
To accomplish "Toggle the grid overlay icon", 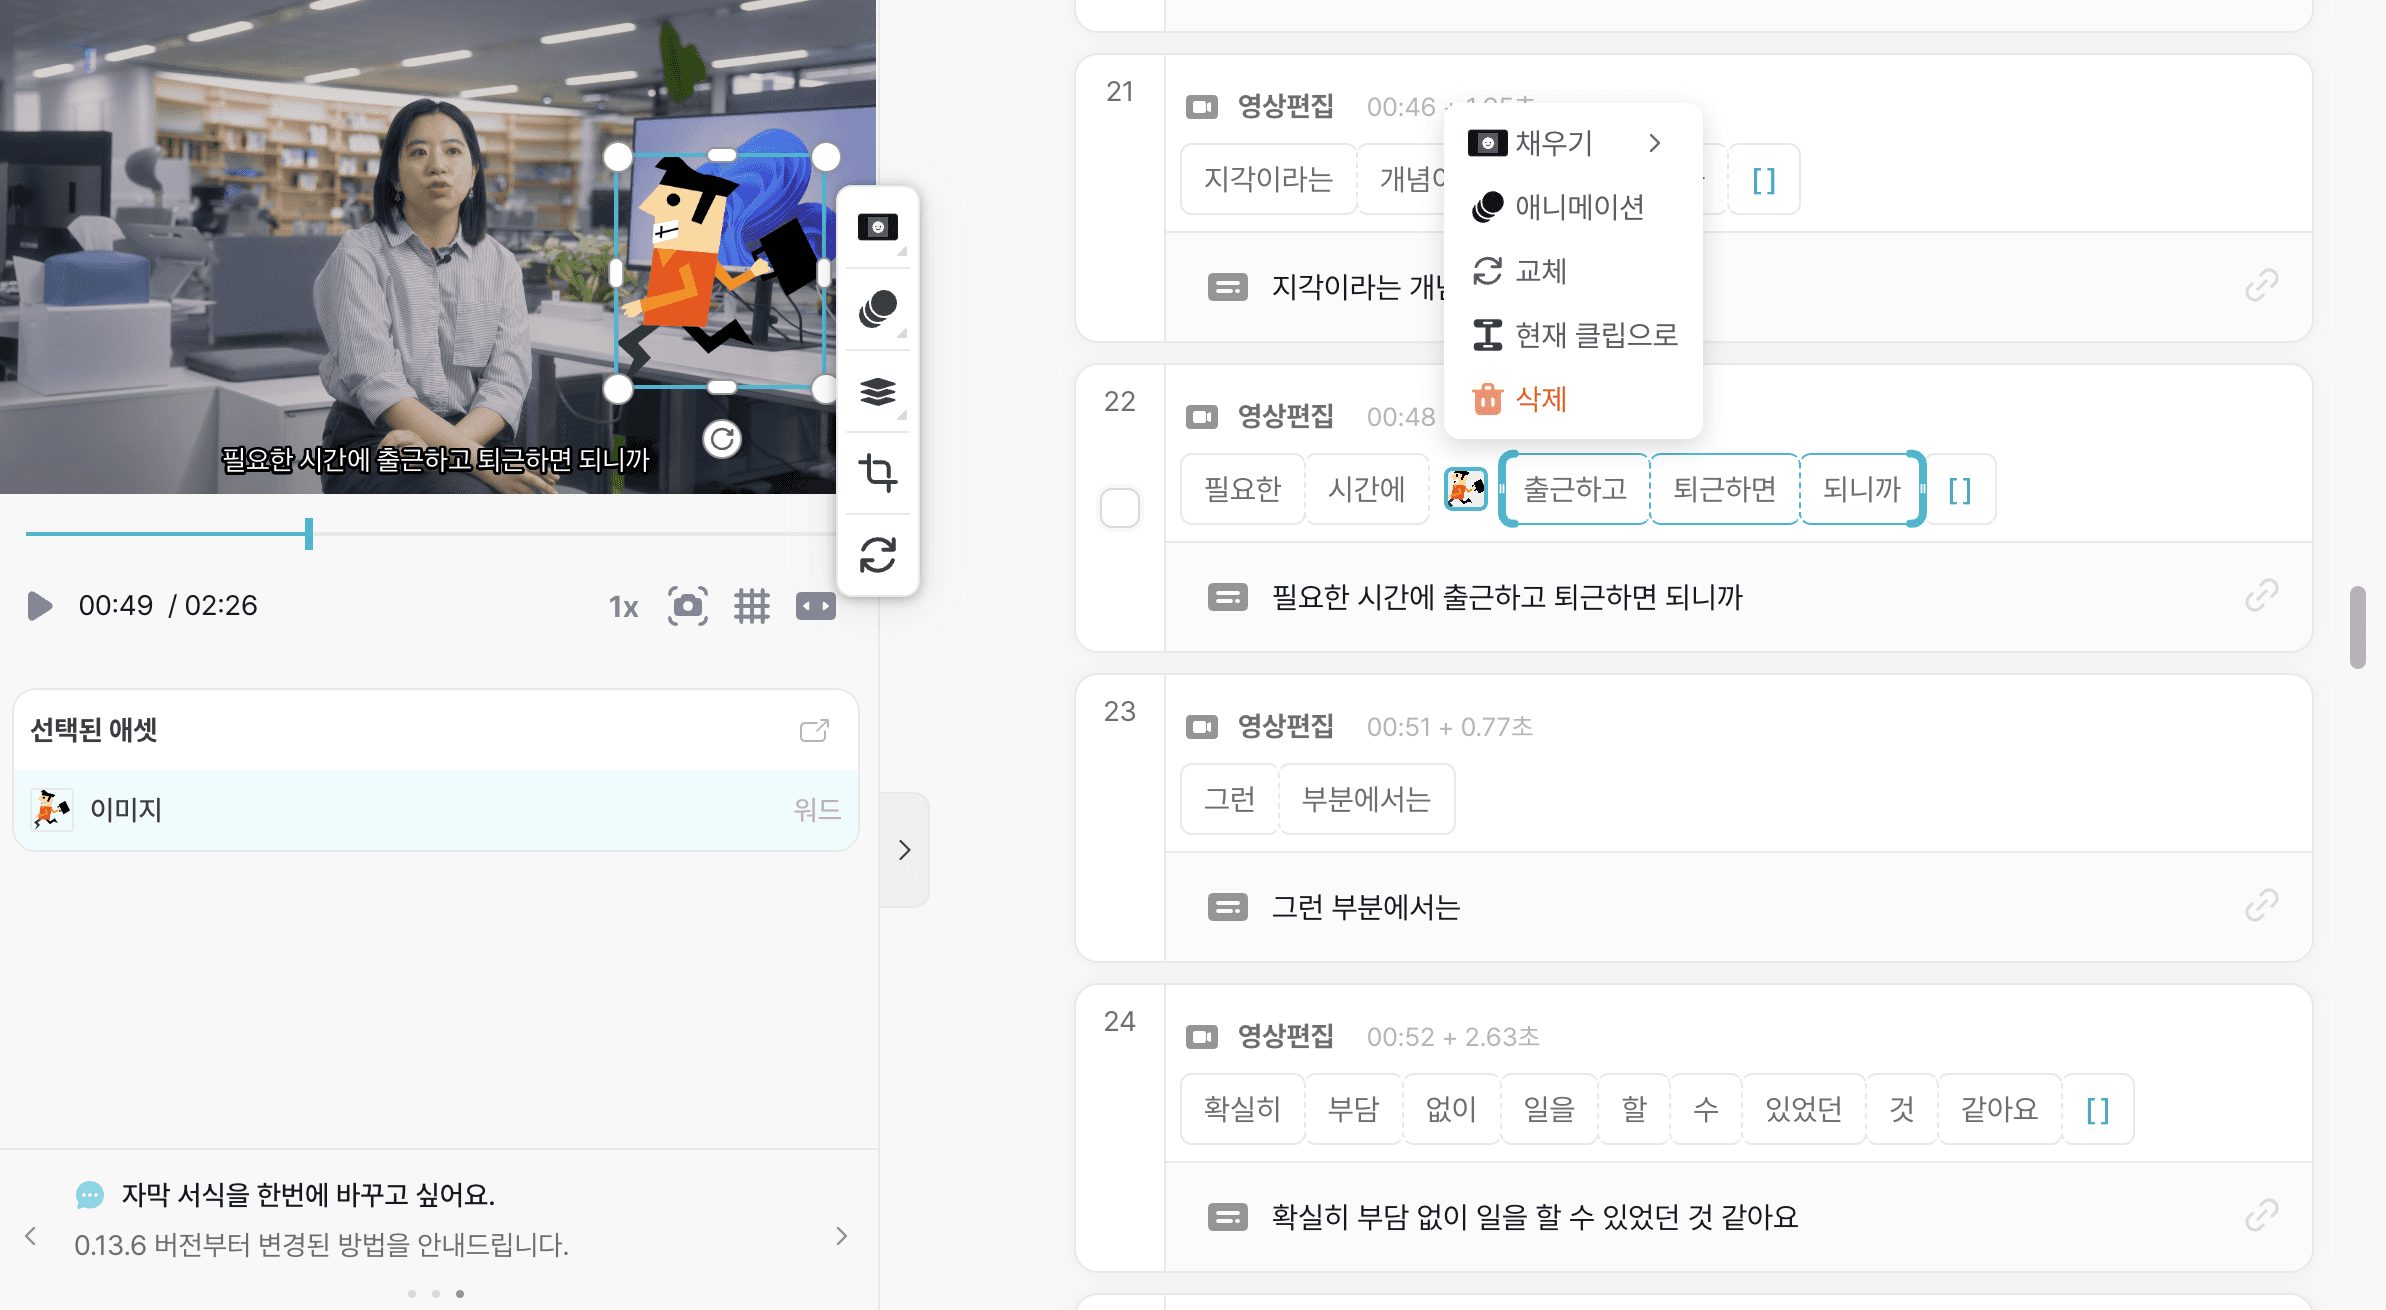I will coord(751,606).
